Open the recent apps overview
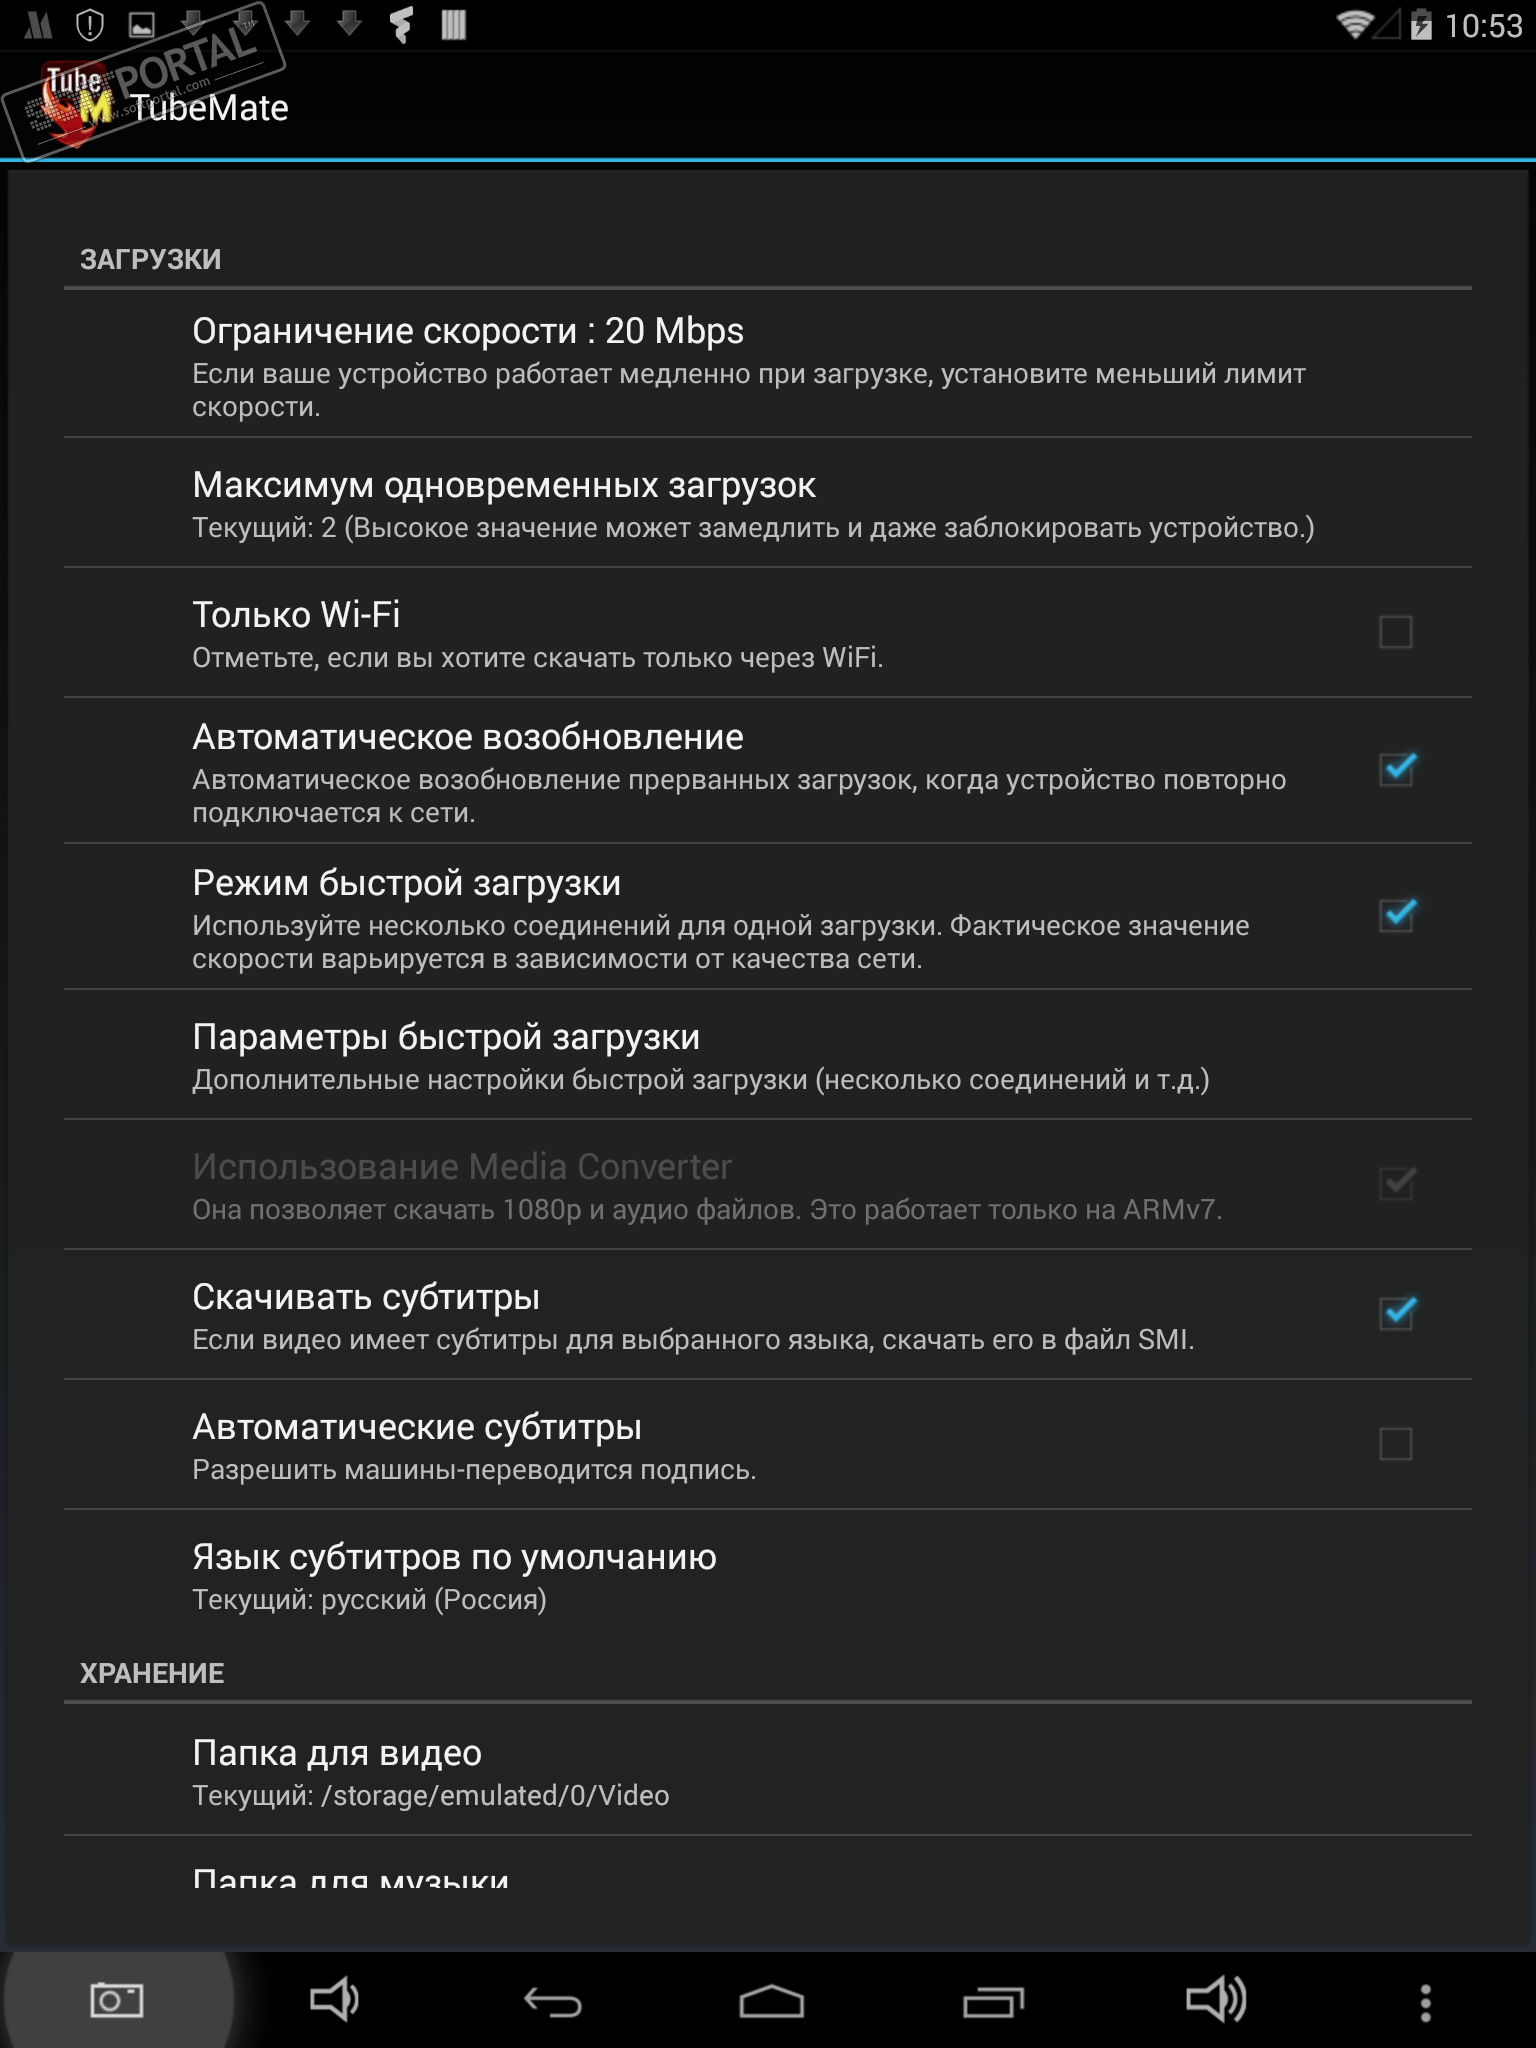1536x2048 pixels. [x=993, y=2002]
